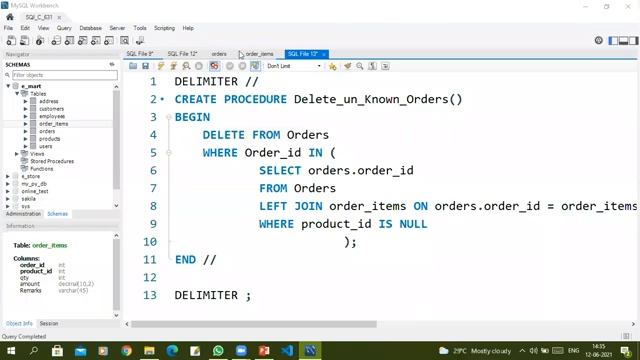Open the workbench settings gear icon
The image size is (640, 360).
[x=598, y=40]
